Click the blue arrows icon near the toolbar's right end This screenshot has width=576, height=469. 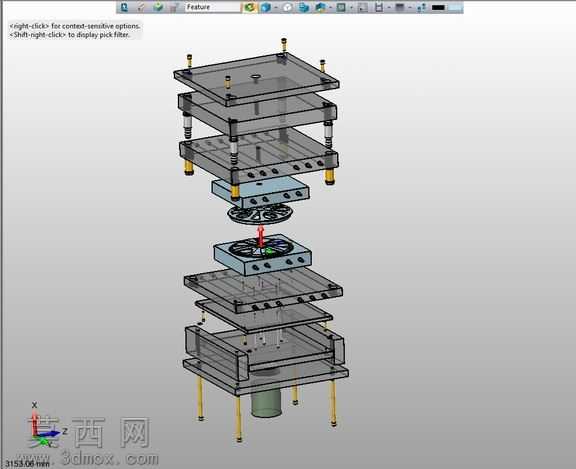[421, 7]
